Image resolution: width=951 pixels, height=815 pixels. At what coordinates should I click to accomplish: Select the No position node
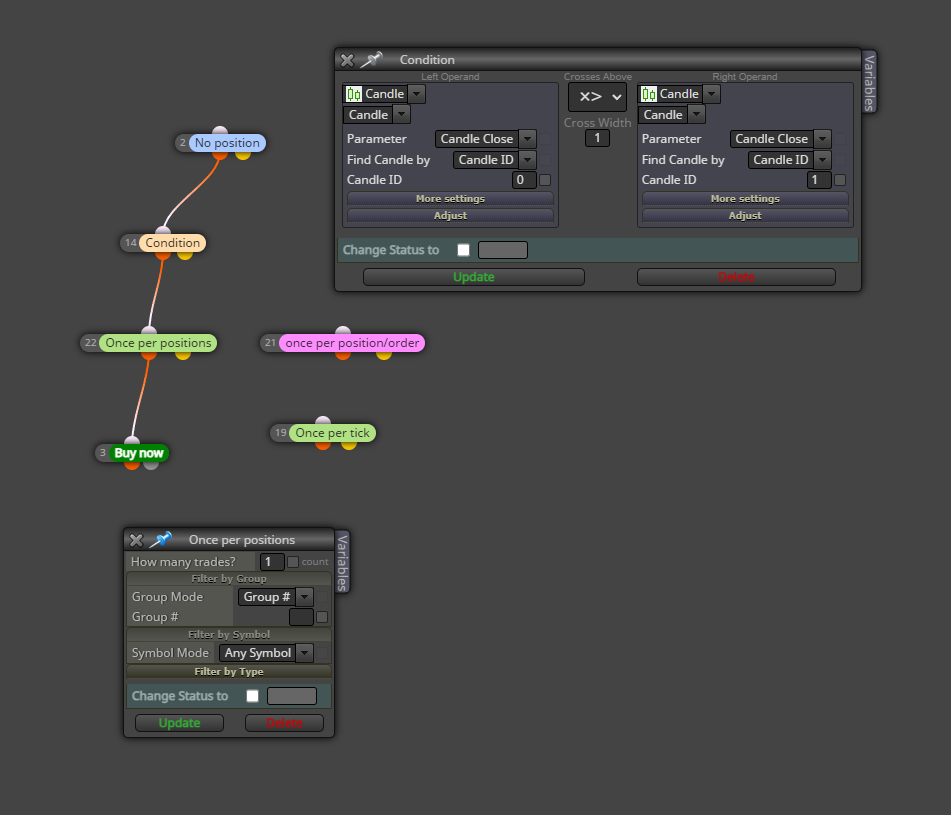click(x=227, y=143)
